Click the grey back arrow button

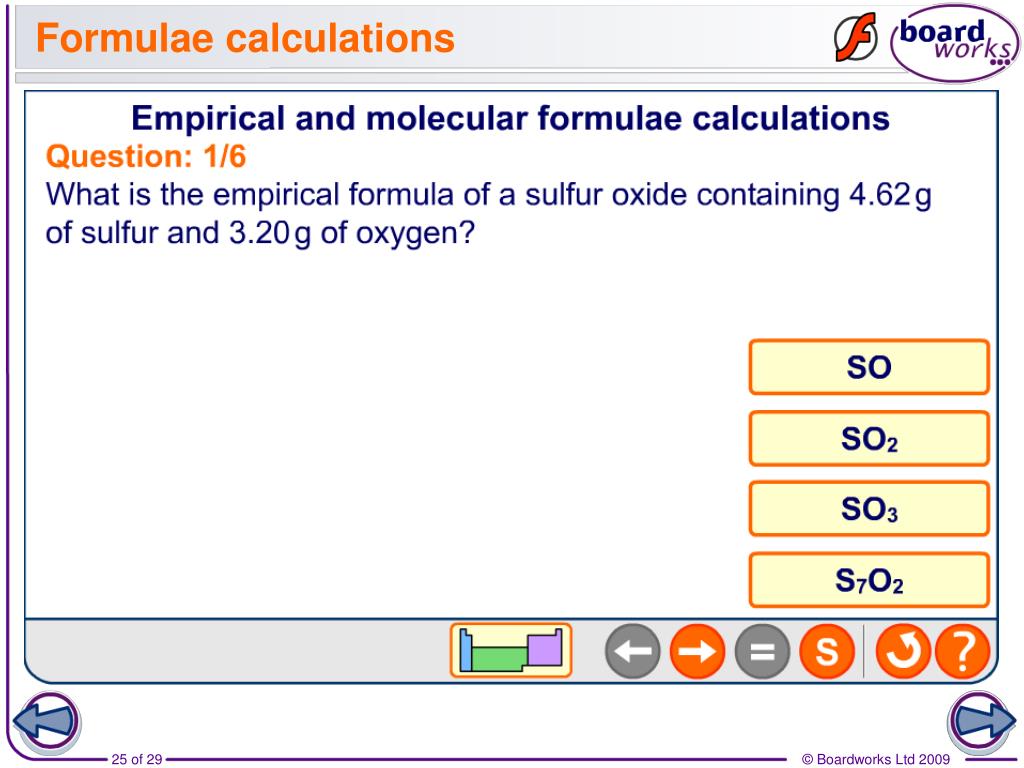click(632, 651)
